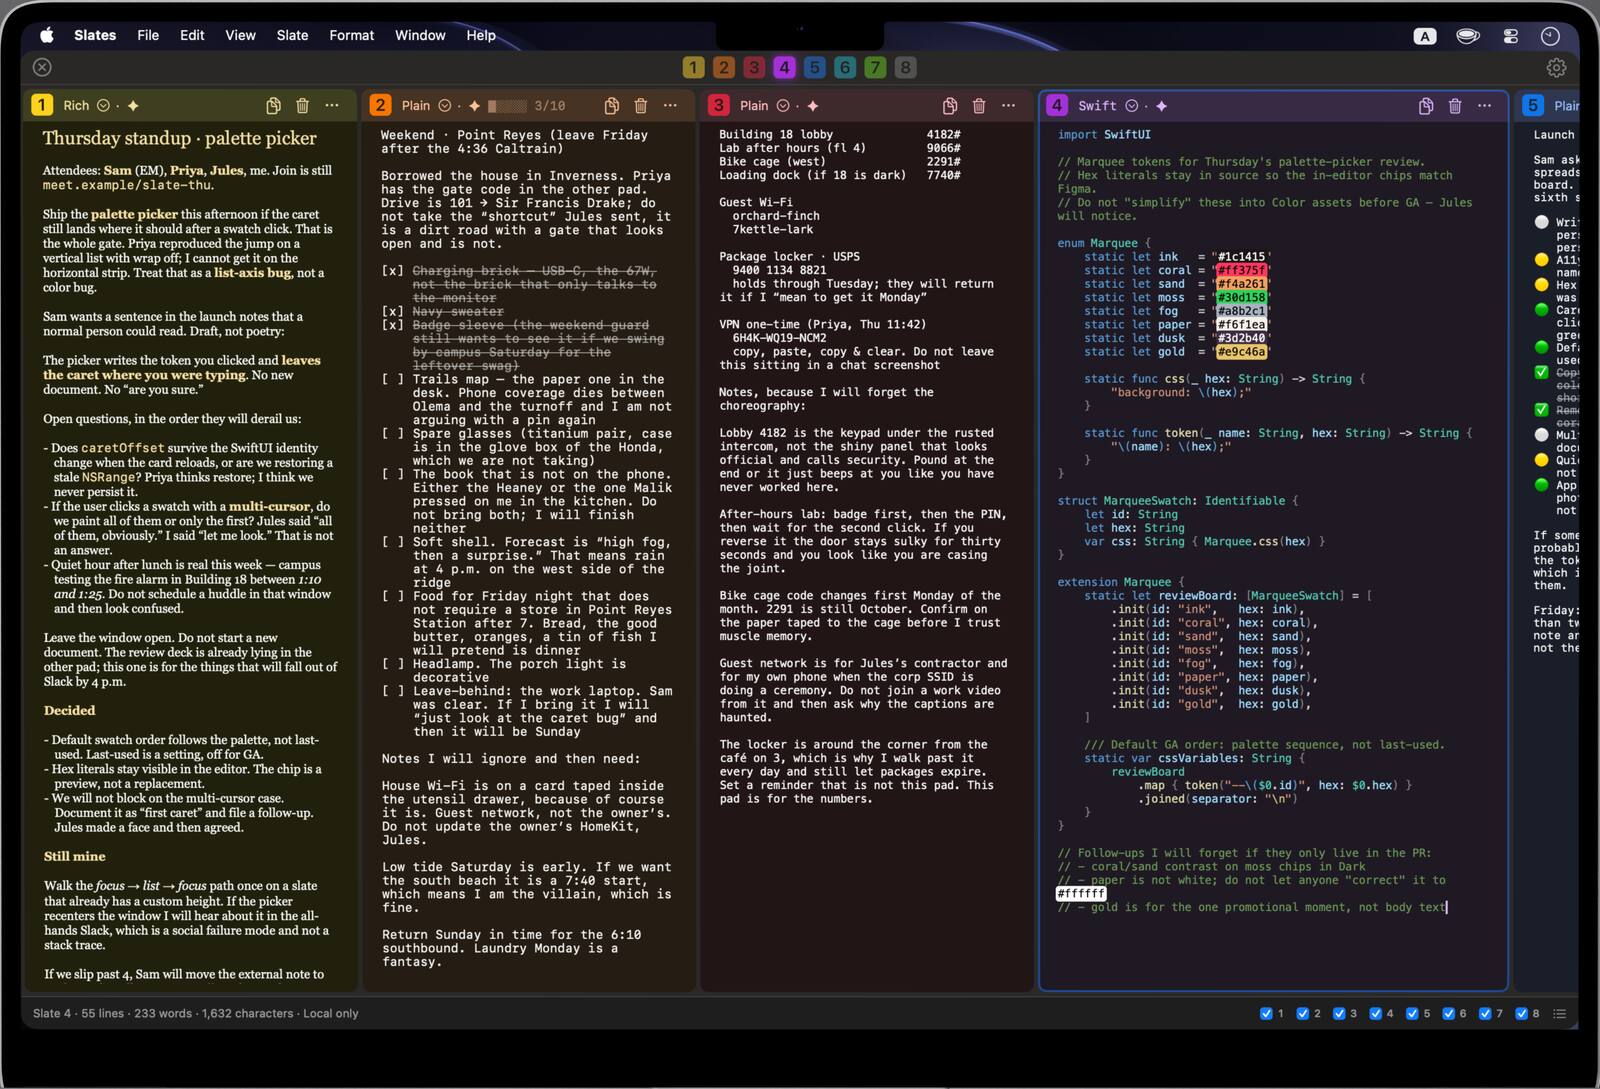Open the Apple menu

(46, 35)
